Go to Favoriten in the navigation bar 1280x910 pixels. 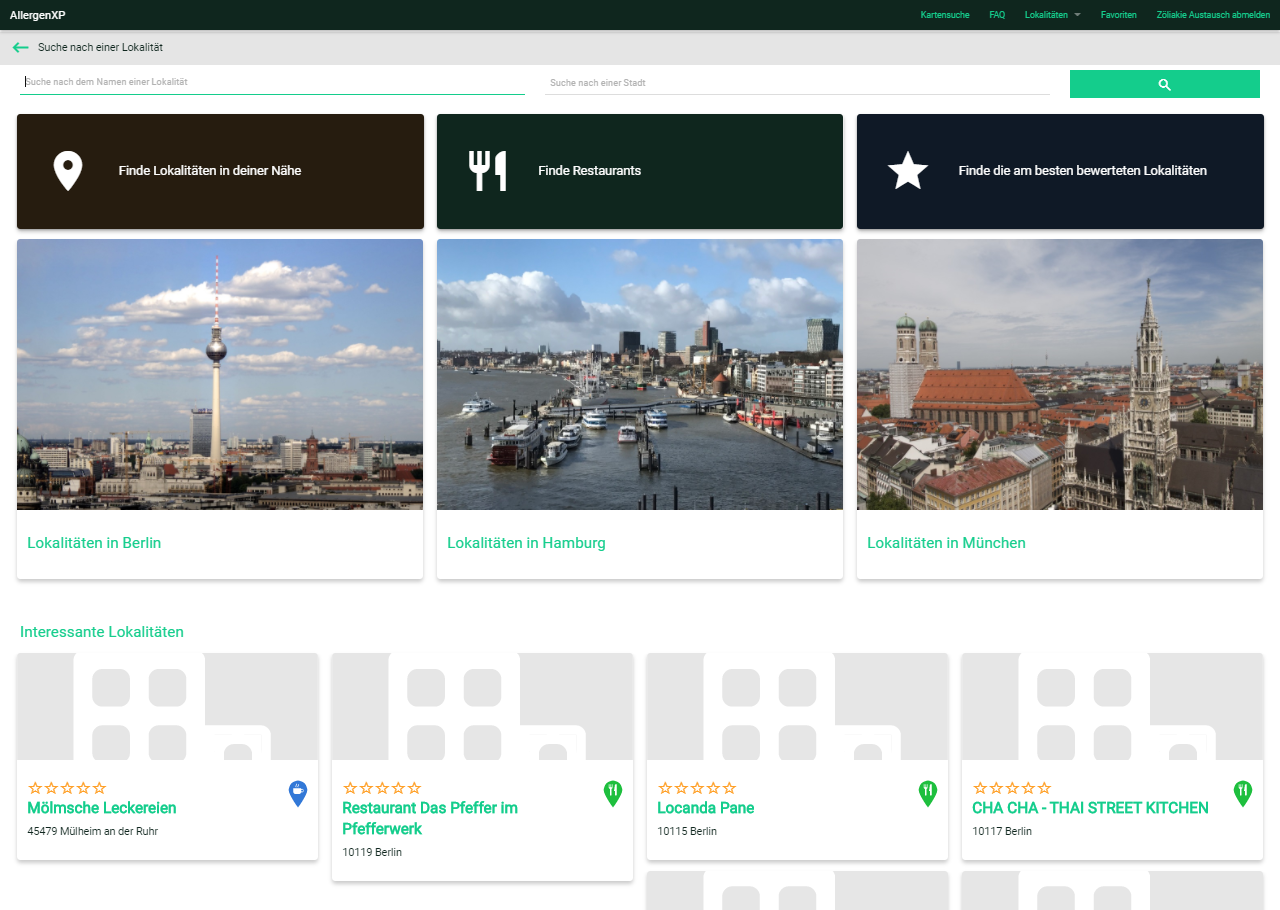tap(1118, 15)
